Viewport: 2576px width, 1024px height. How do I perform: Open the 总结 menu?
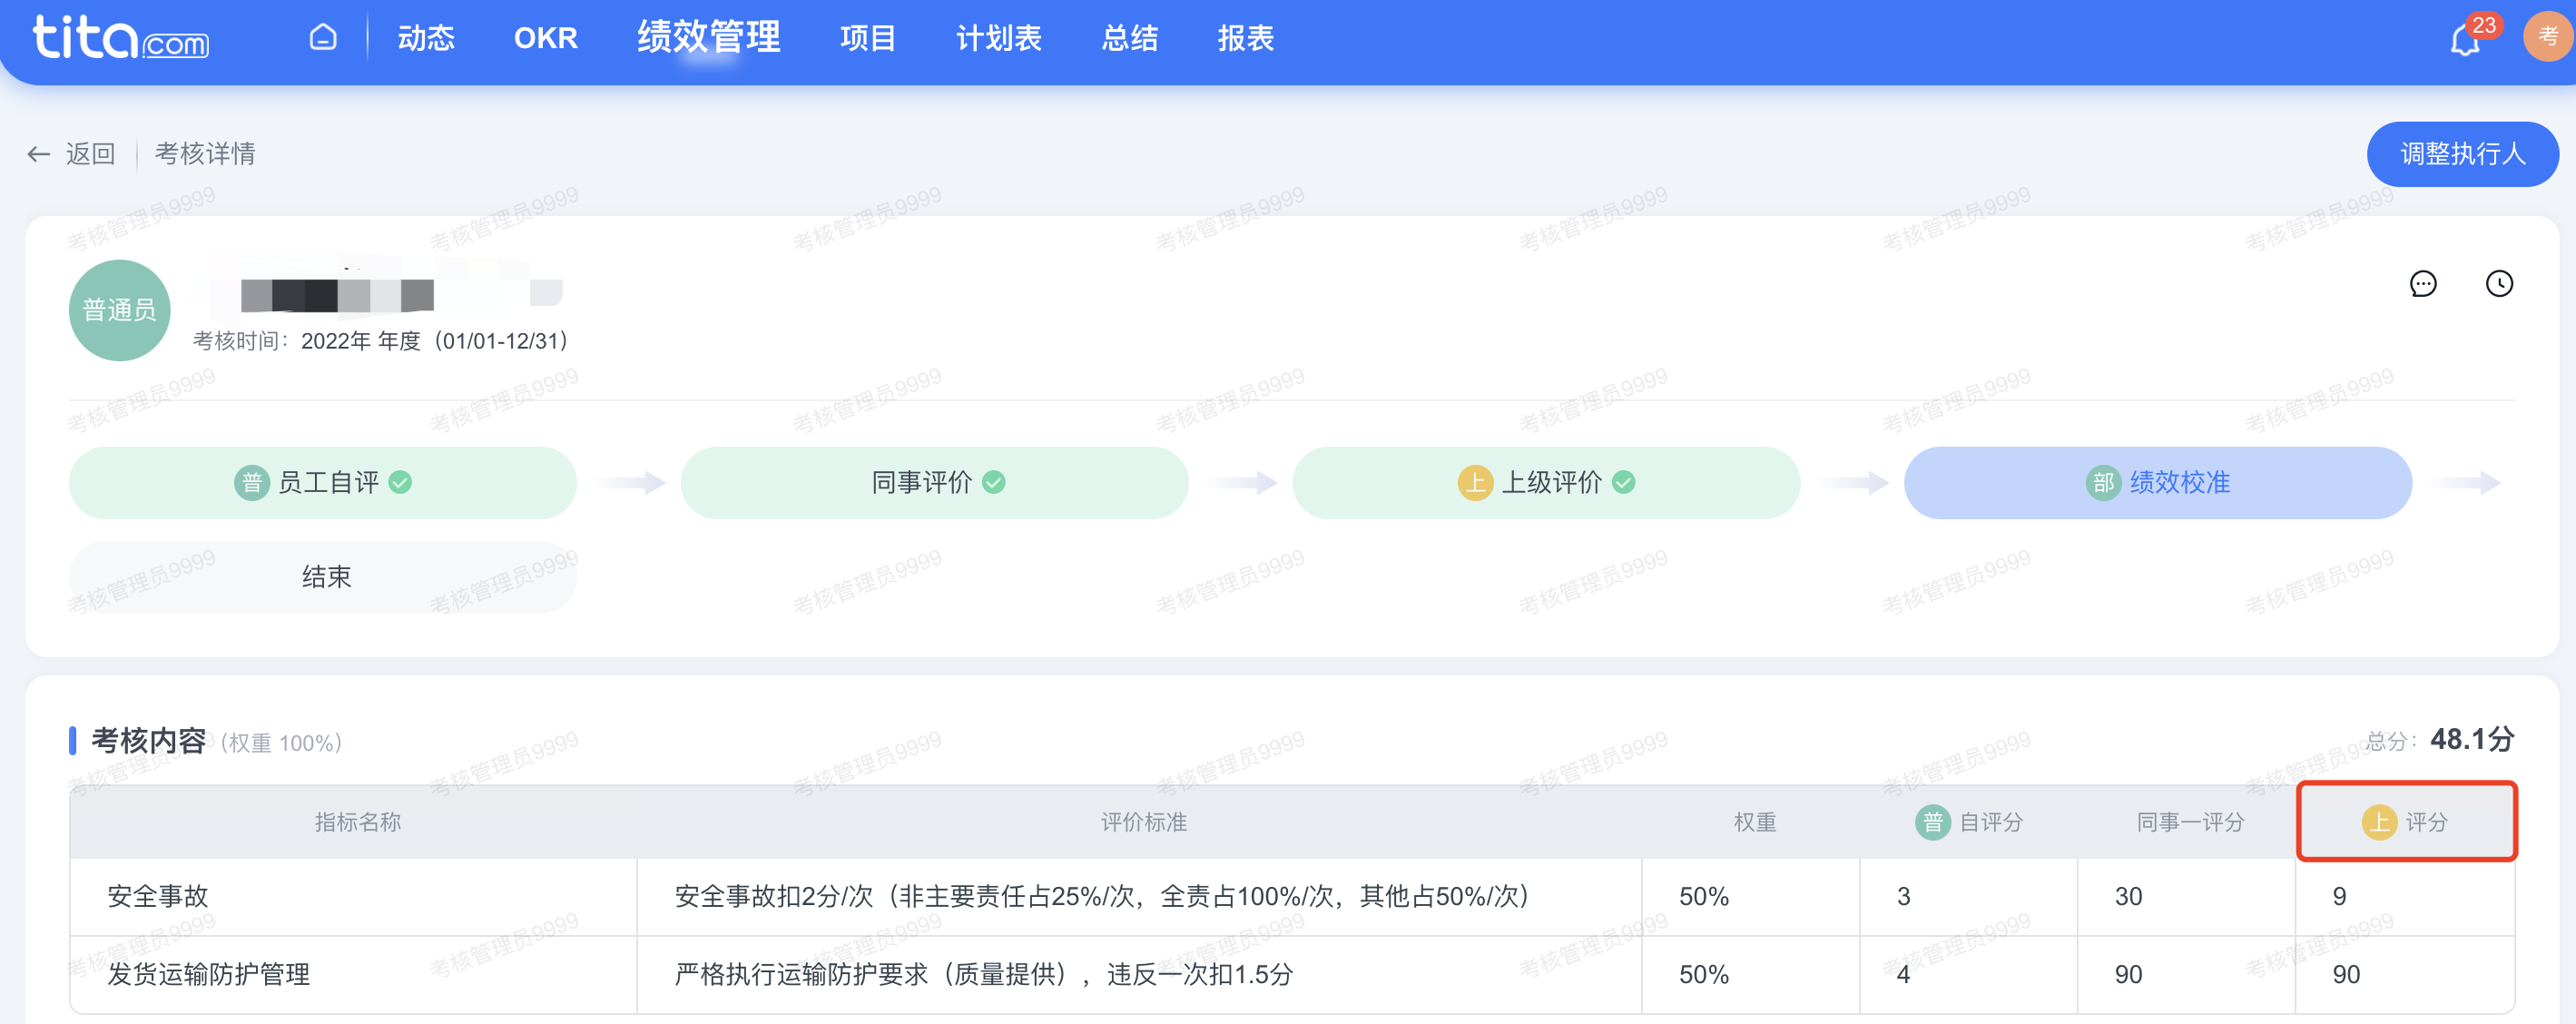[x=1130, y=38]
